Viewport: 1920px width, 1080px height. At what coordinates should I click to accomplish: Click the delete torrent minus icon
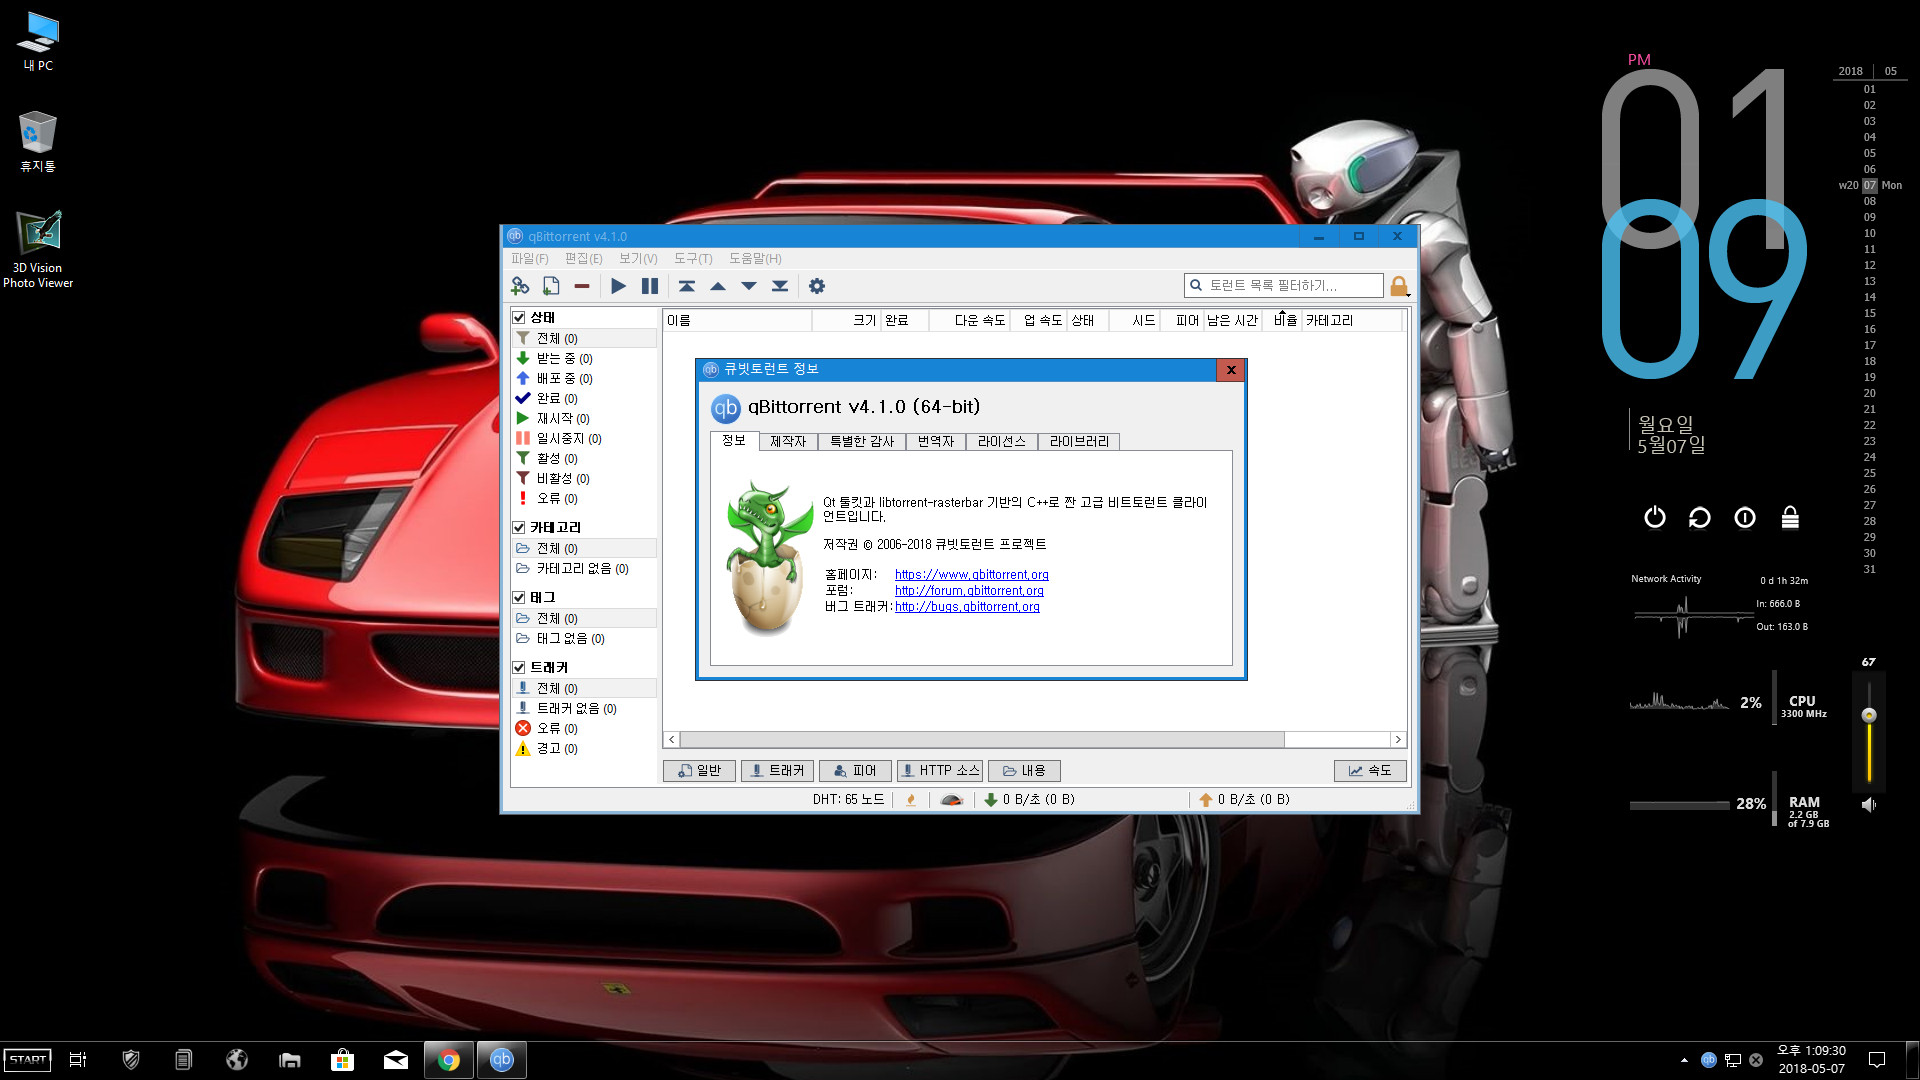[x=582, y=286]
